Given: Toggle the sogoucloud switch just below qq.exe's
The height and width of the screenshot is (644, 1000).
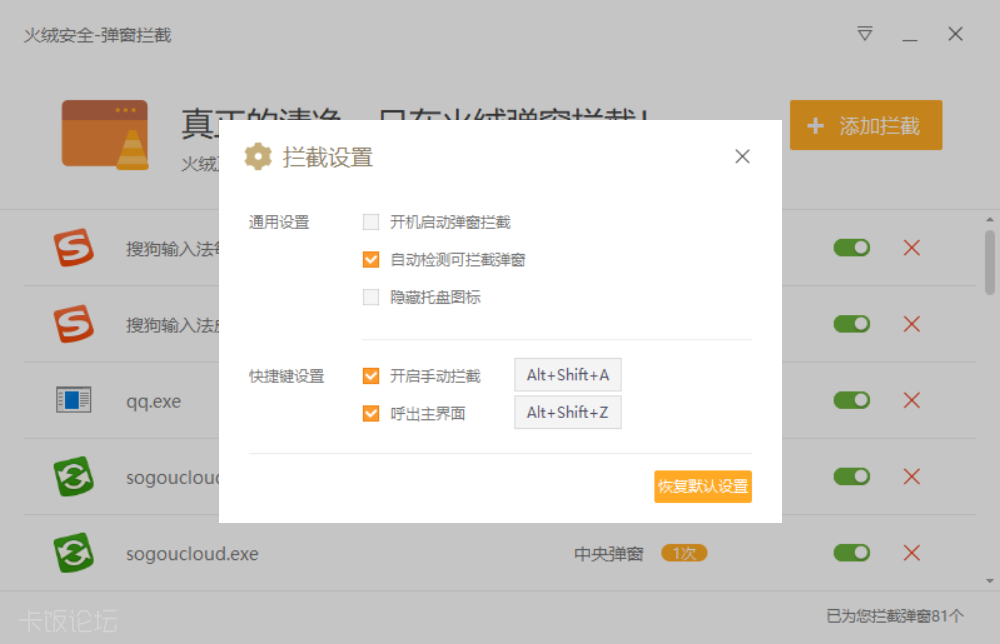Looking at the screenshot, I should point(851,476).
